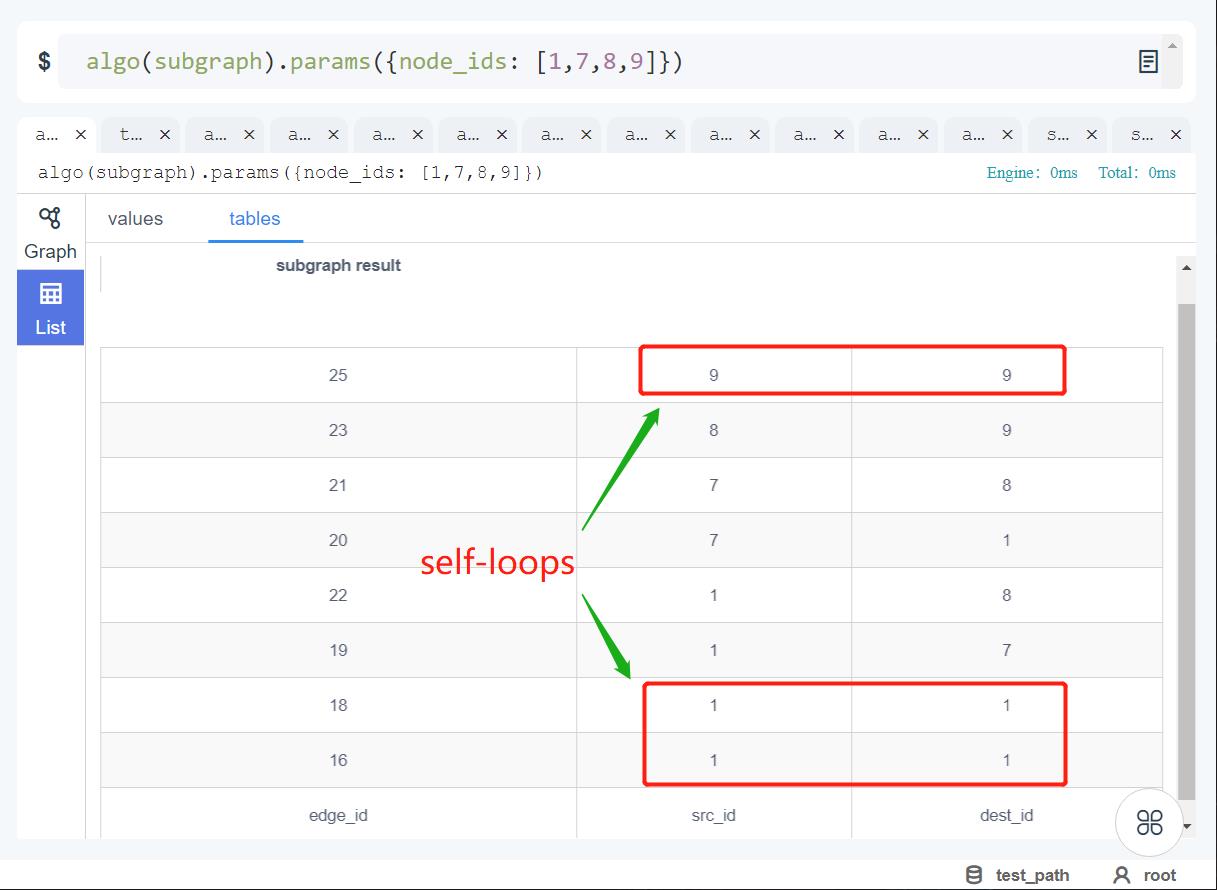Select the dest_id column header

click(x=1006, y=815)
